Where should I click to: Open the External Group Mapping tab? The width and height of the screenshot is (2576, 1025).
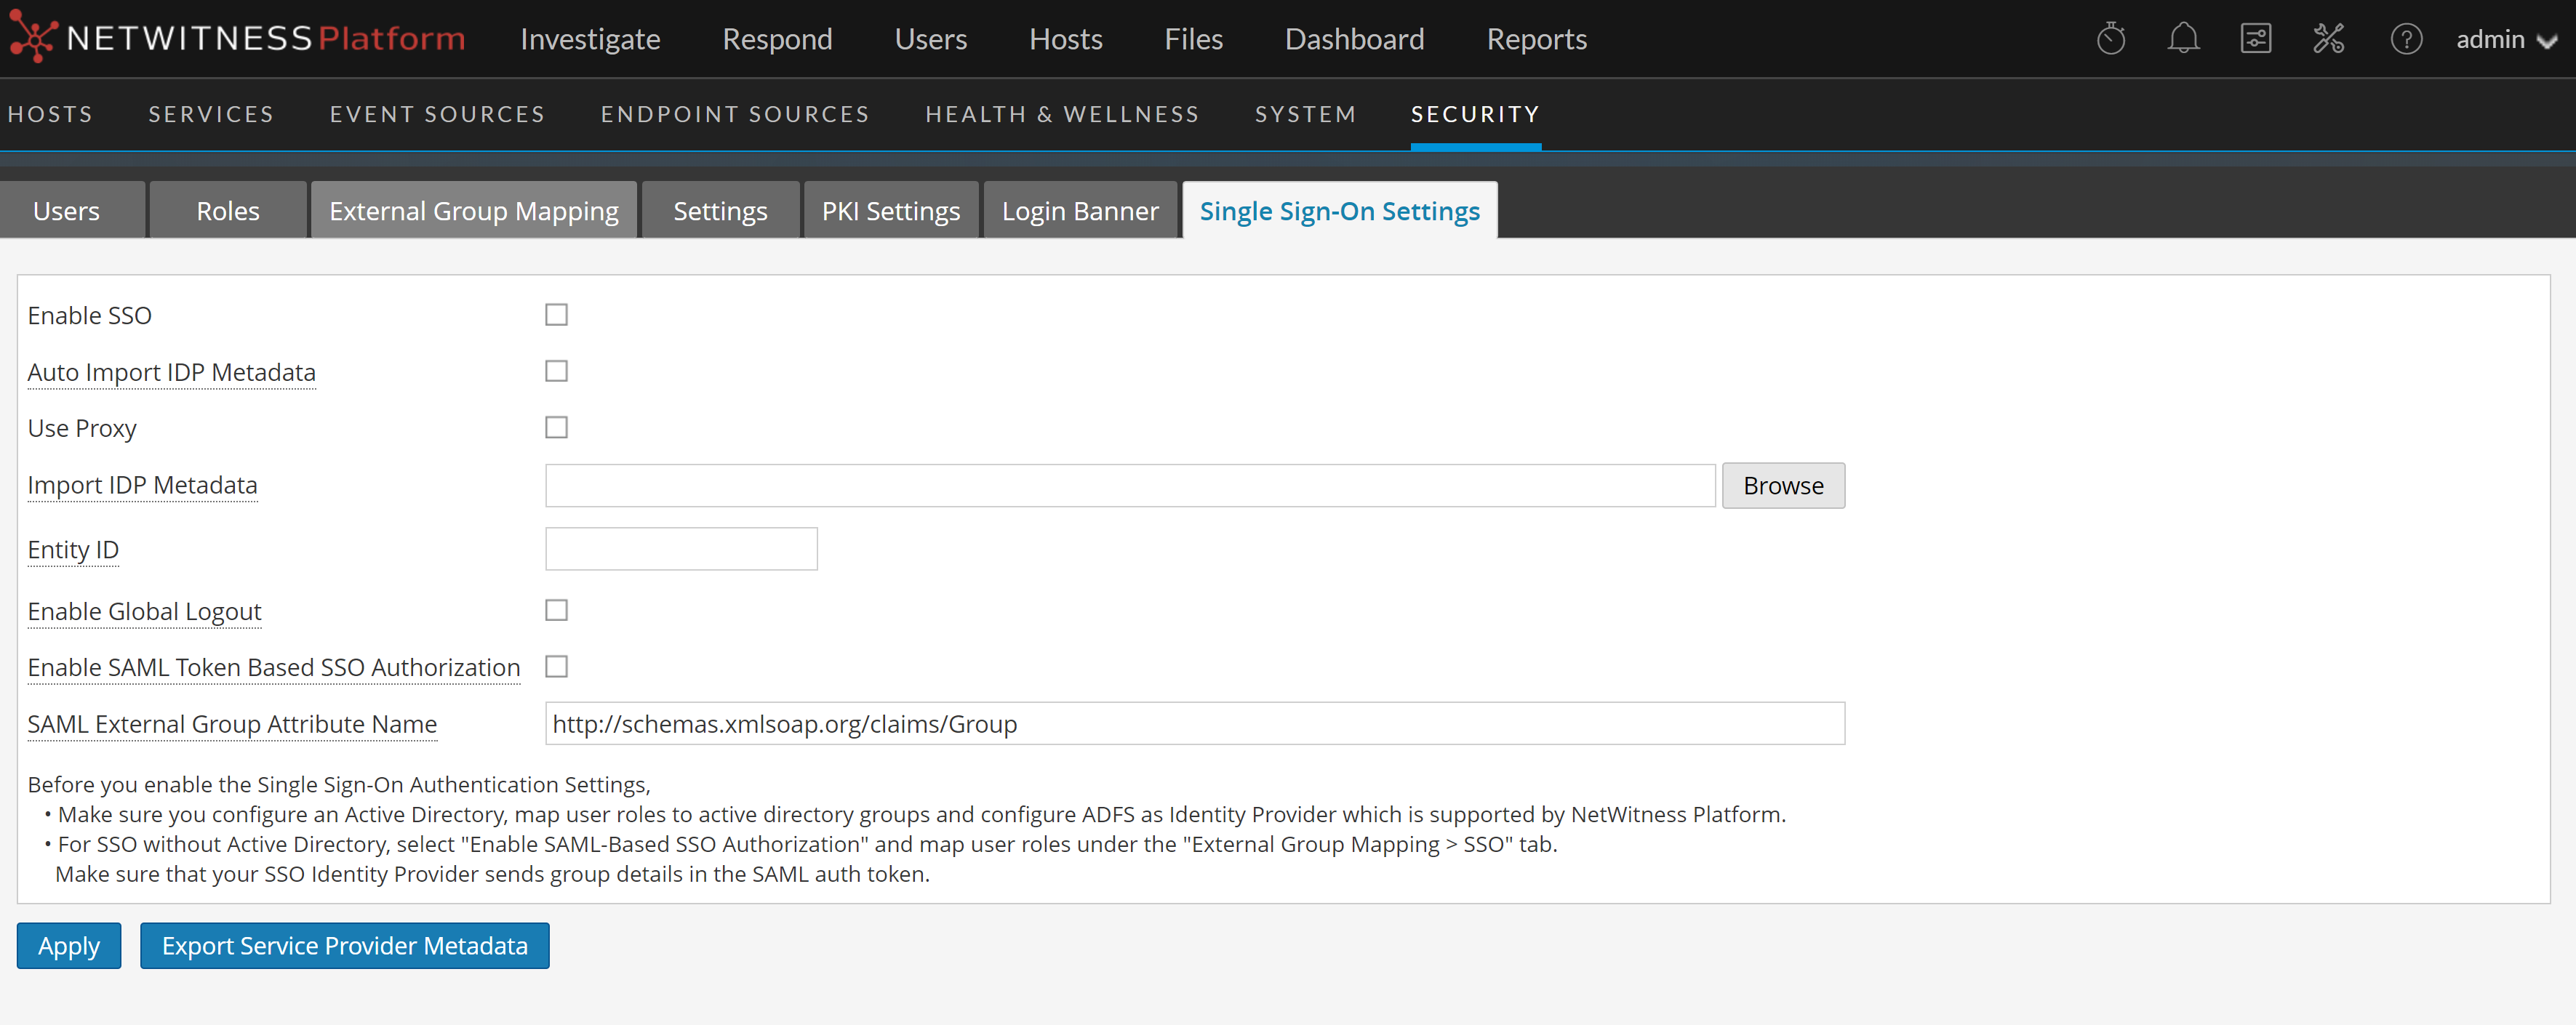473,211
